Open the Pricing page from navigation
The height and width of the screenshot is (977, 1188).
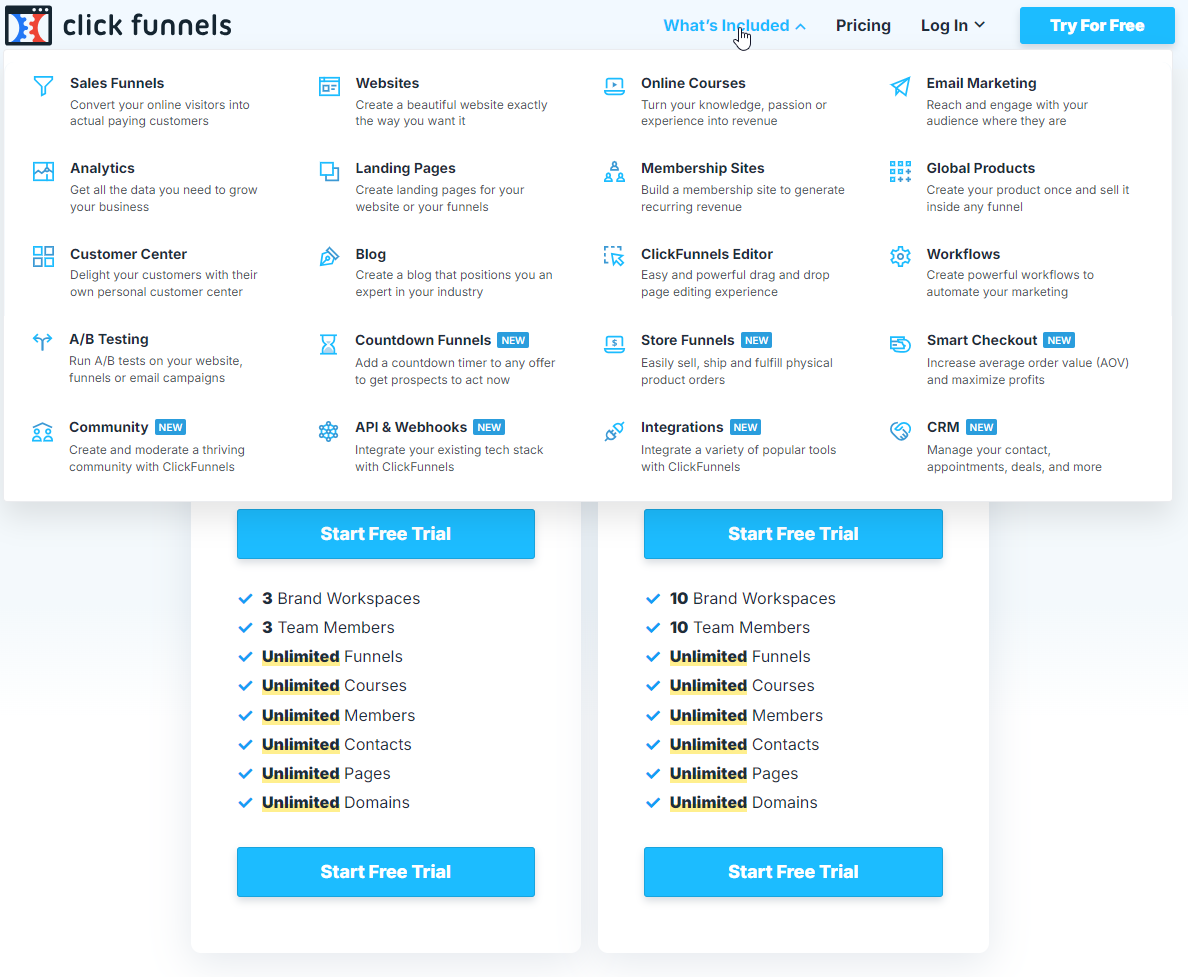click(863, 26)
